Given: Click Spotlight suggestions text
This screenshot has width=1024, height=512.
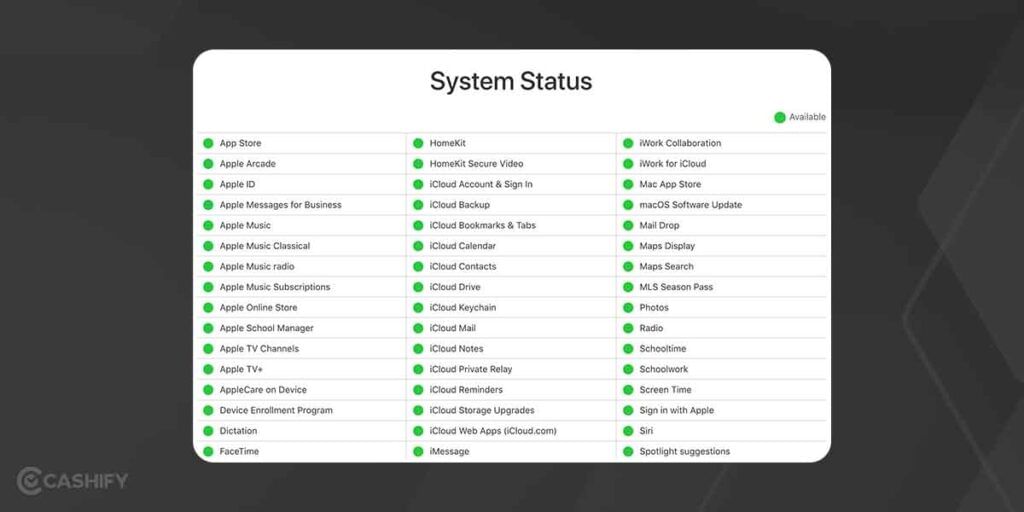Looking at the screenshot, I should (x=685, y=451).
